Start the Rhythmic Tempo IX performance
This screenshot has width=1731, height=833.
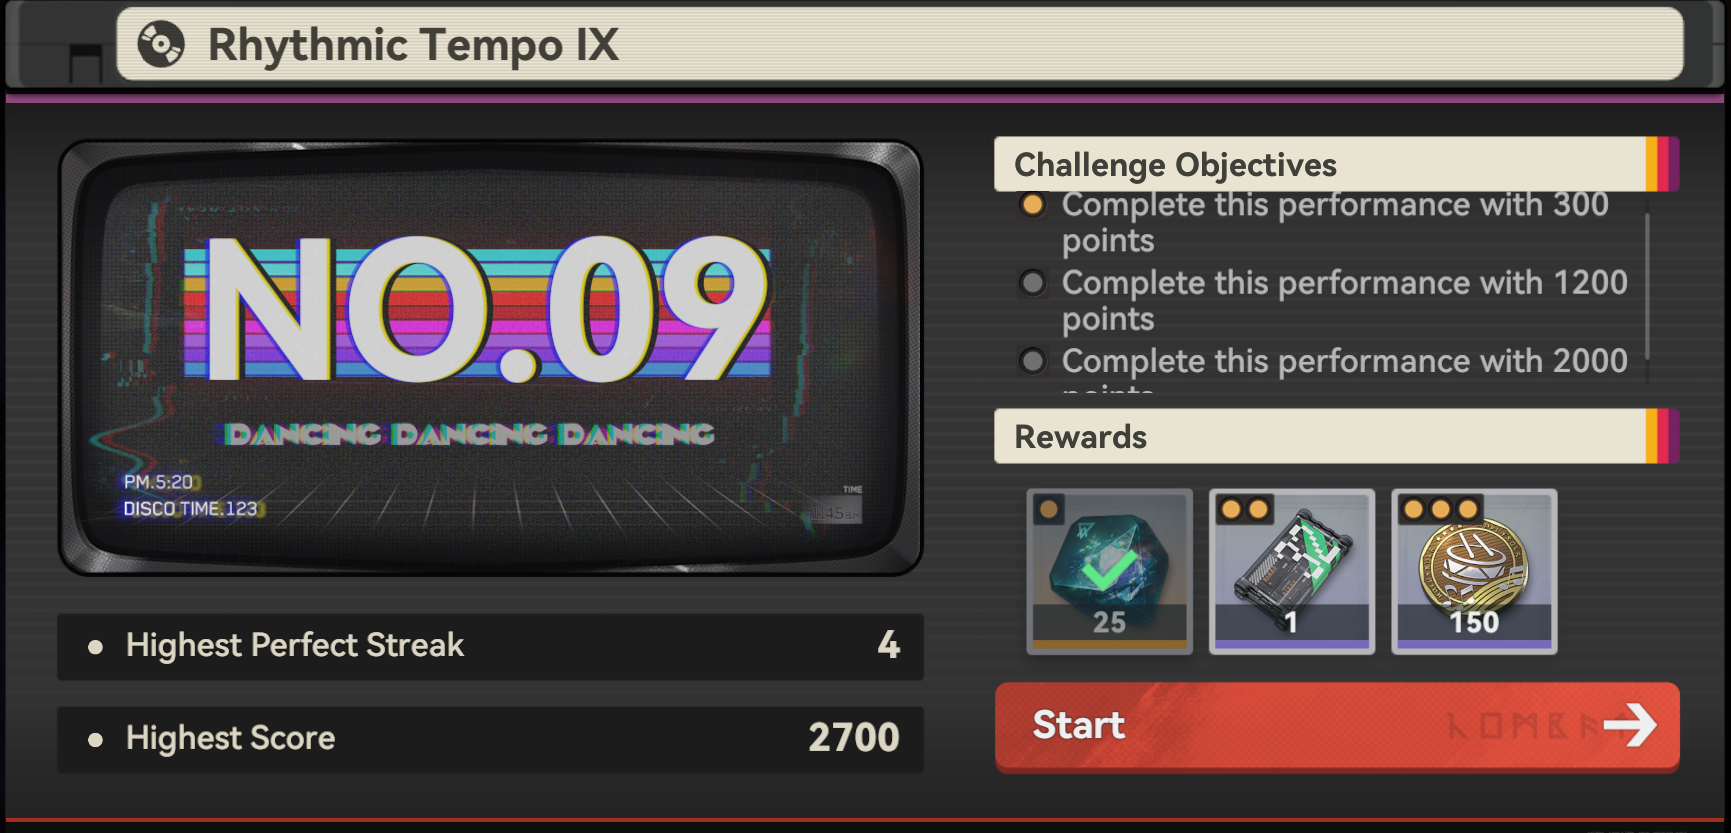pos(1337,727)
